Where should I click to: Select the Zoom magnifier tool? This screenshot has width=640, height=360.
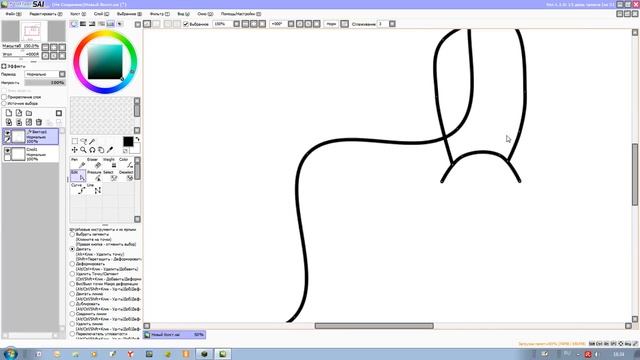[83, 150]
